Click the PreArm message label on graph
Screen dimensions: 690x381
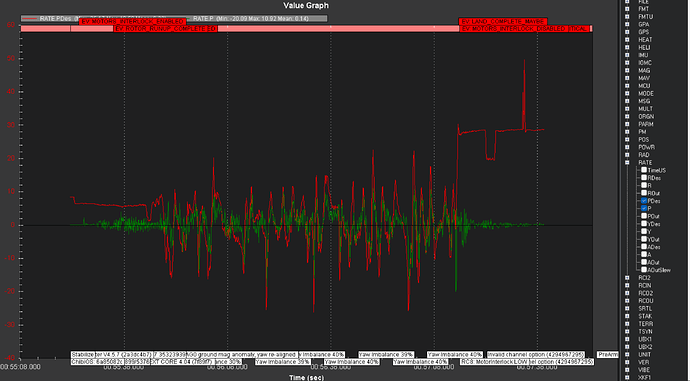608,355
